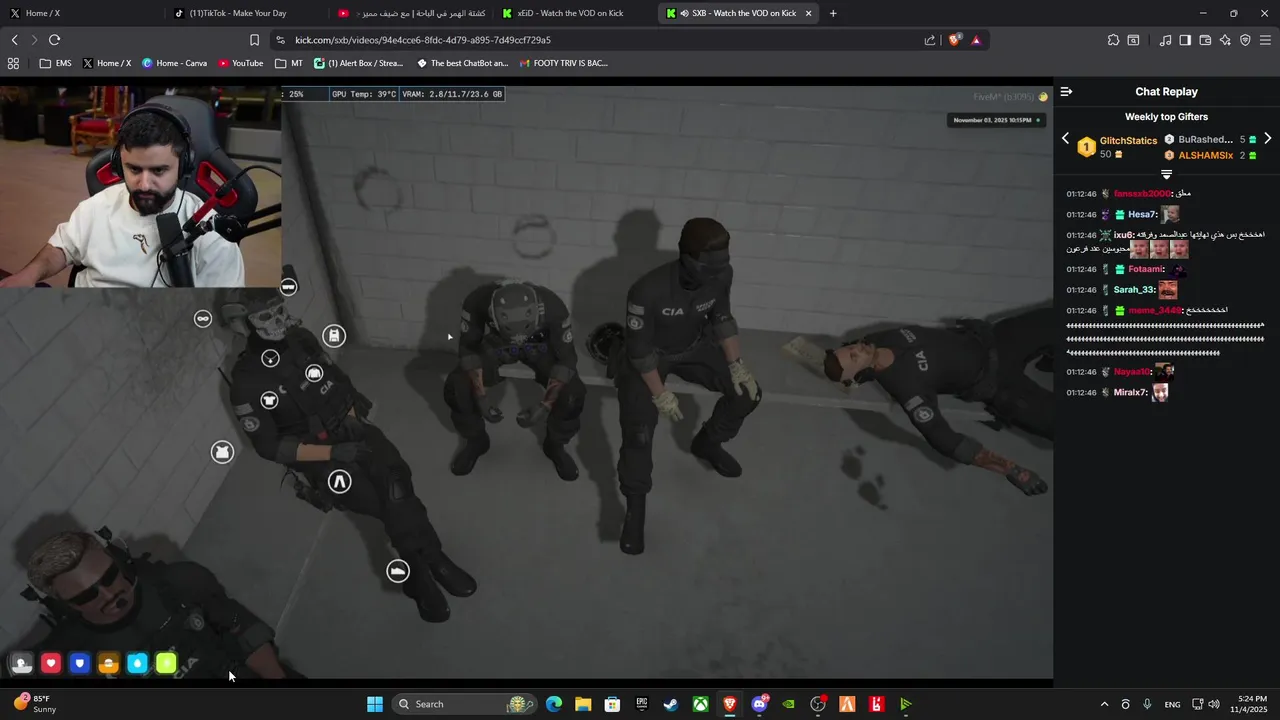Screen dimensions: 1280x720
Task: Open the MT bookmarks folder
Action: click(289, 63)
